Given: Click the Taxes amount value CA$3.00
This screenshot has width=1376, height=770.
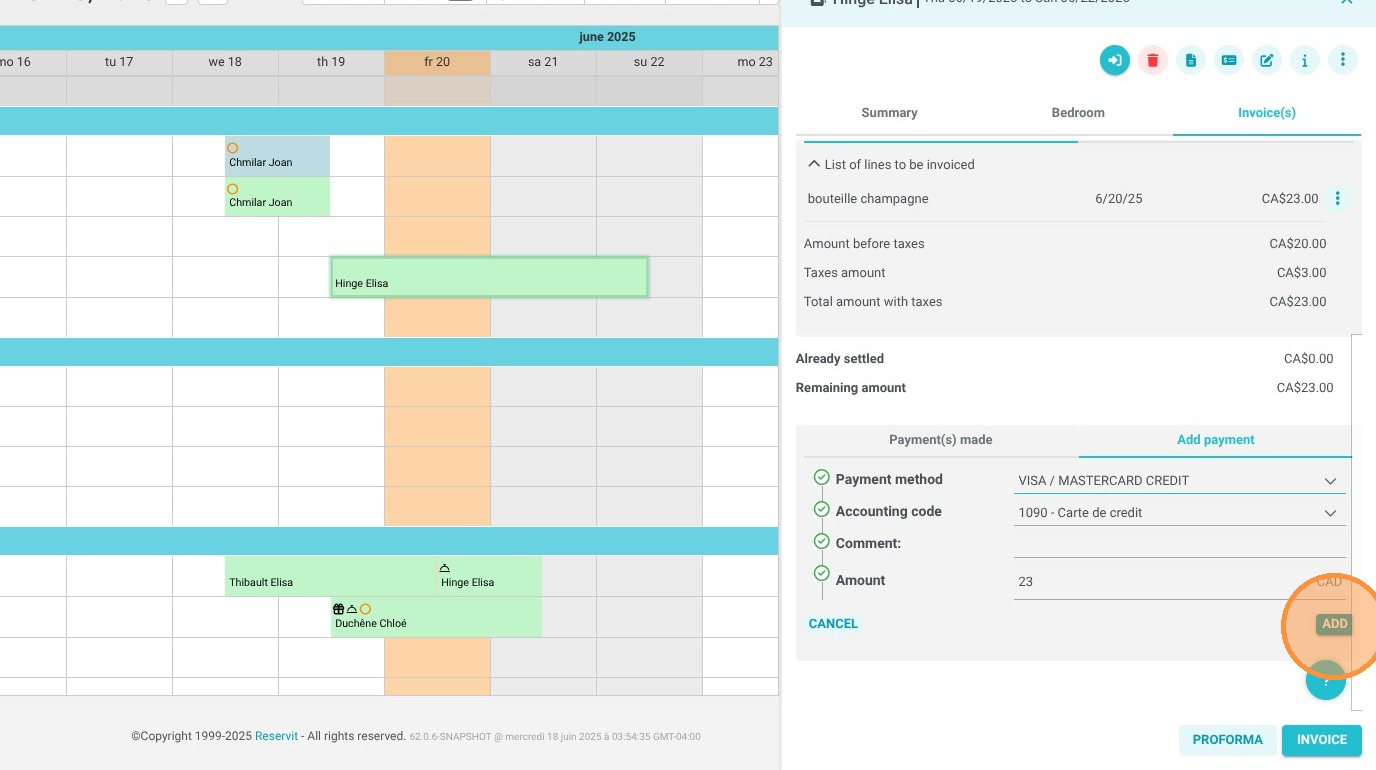Looking at the screenshot, I should point(1302,273).
